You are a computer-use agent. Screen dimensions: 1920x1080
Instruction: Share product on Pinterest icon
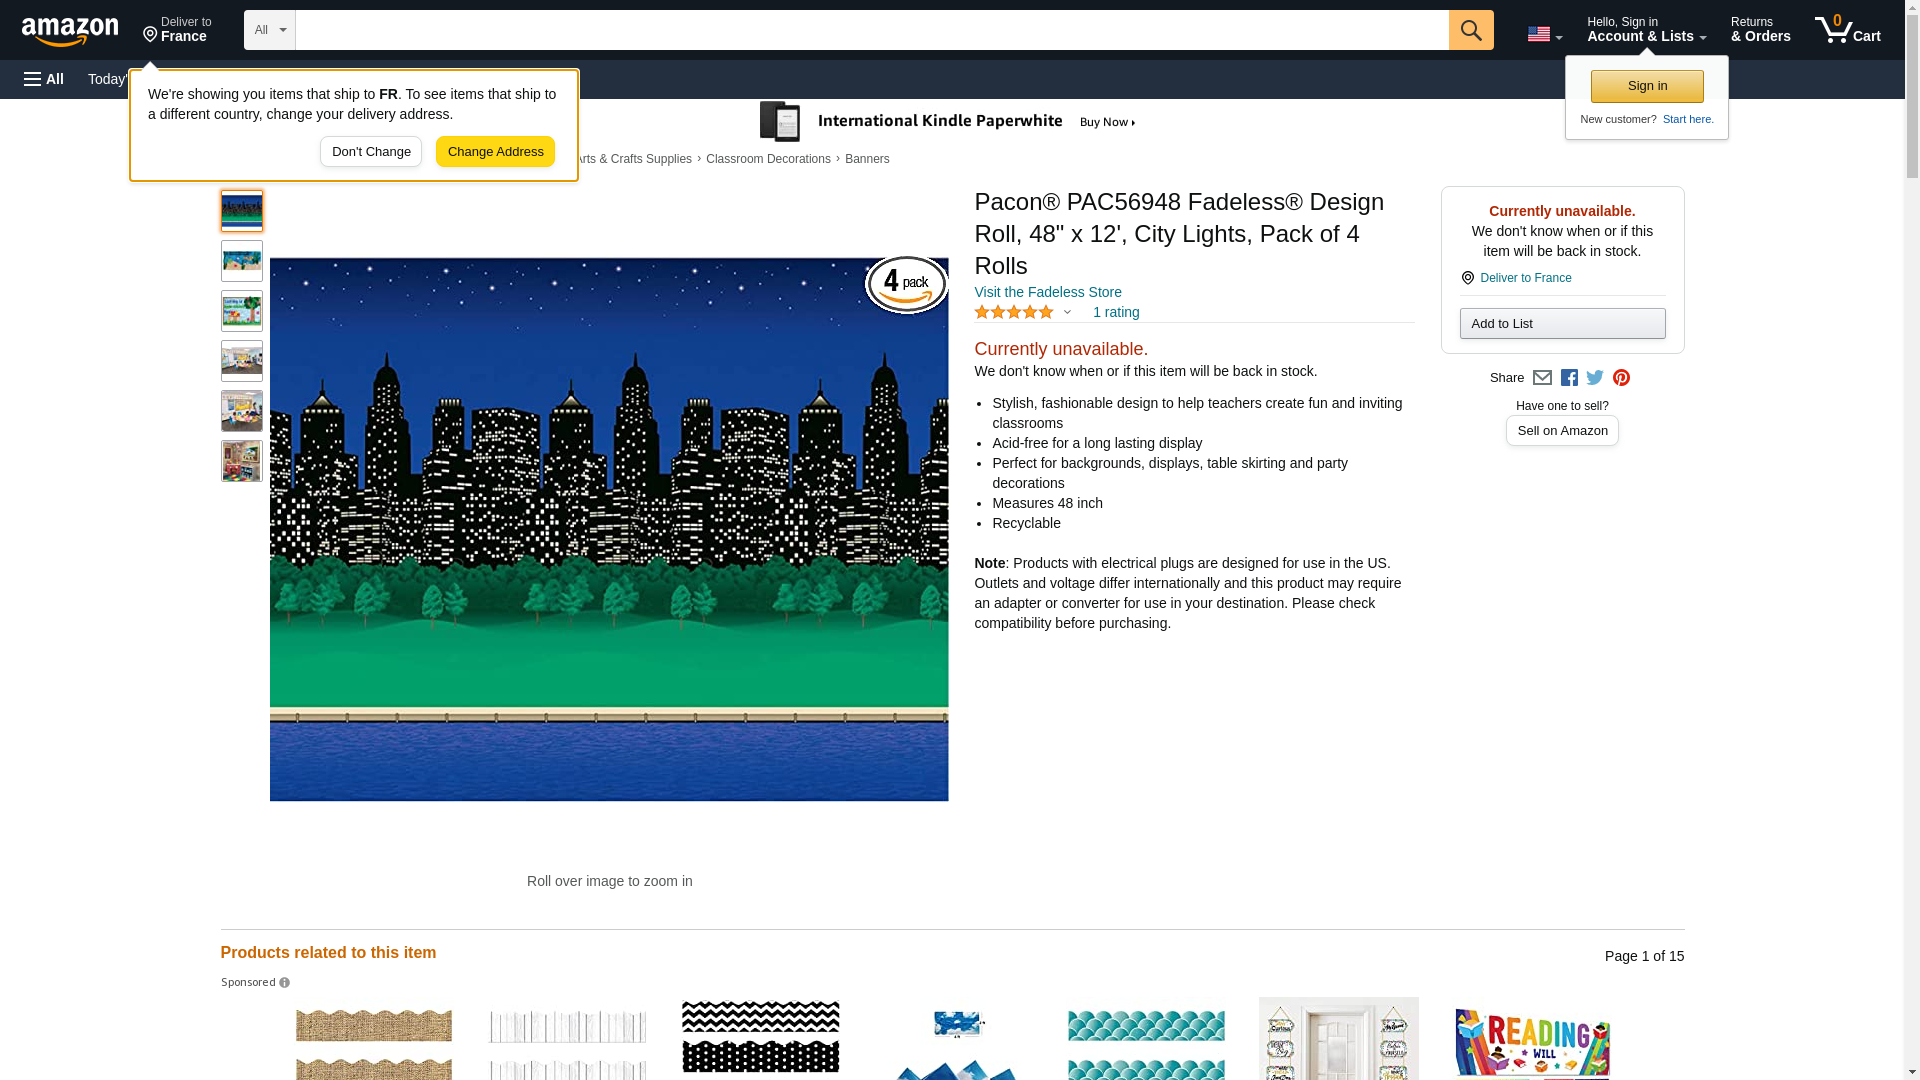coord(1621,378)
